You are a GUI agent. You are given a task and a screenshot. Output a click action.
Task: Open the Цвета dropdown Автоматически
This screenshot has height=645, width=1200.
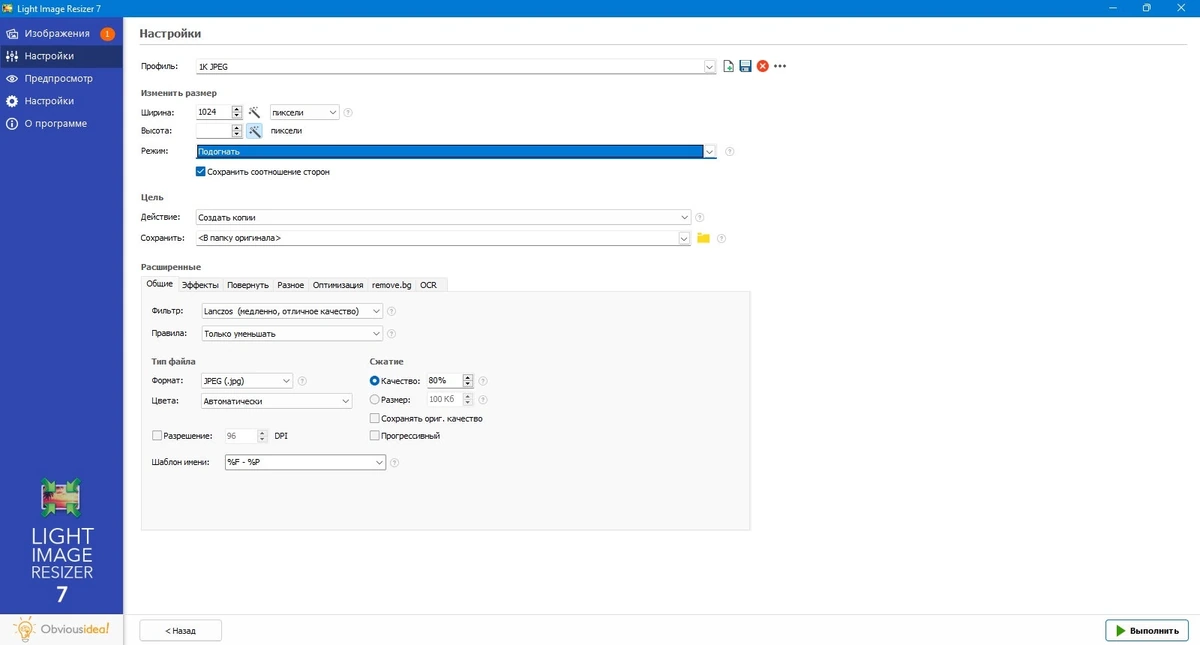coord(276,401)
